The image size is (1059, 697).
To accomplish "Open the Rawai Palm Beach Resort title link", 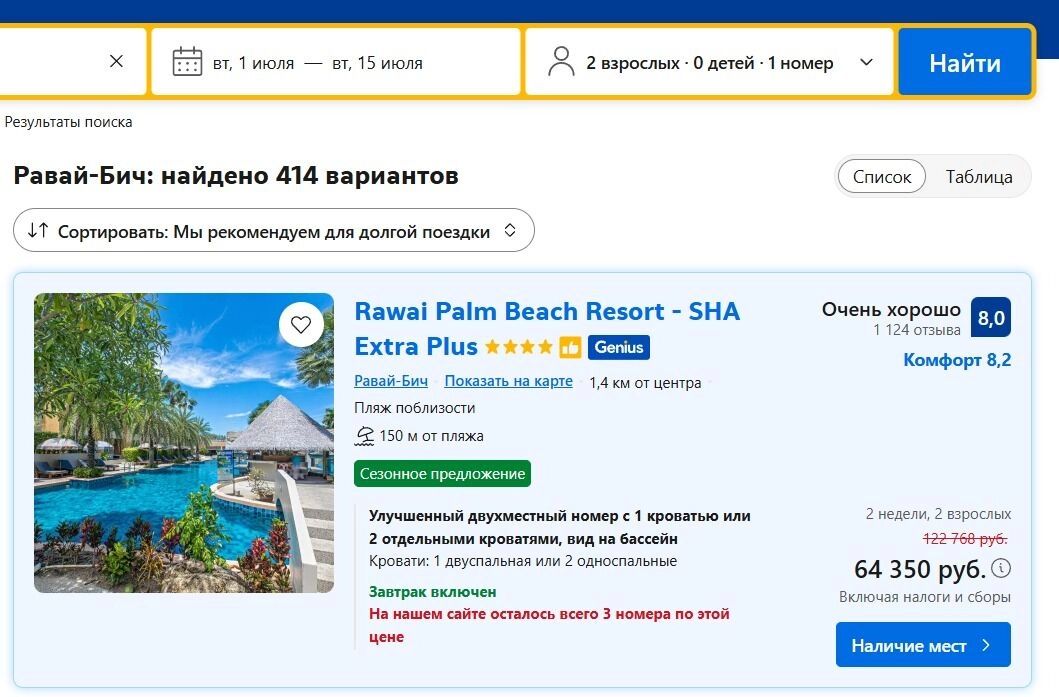I will pyautogui.click(x=546, y=312).
